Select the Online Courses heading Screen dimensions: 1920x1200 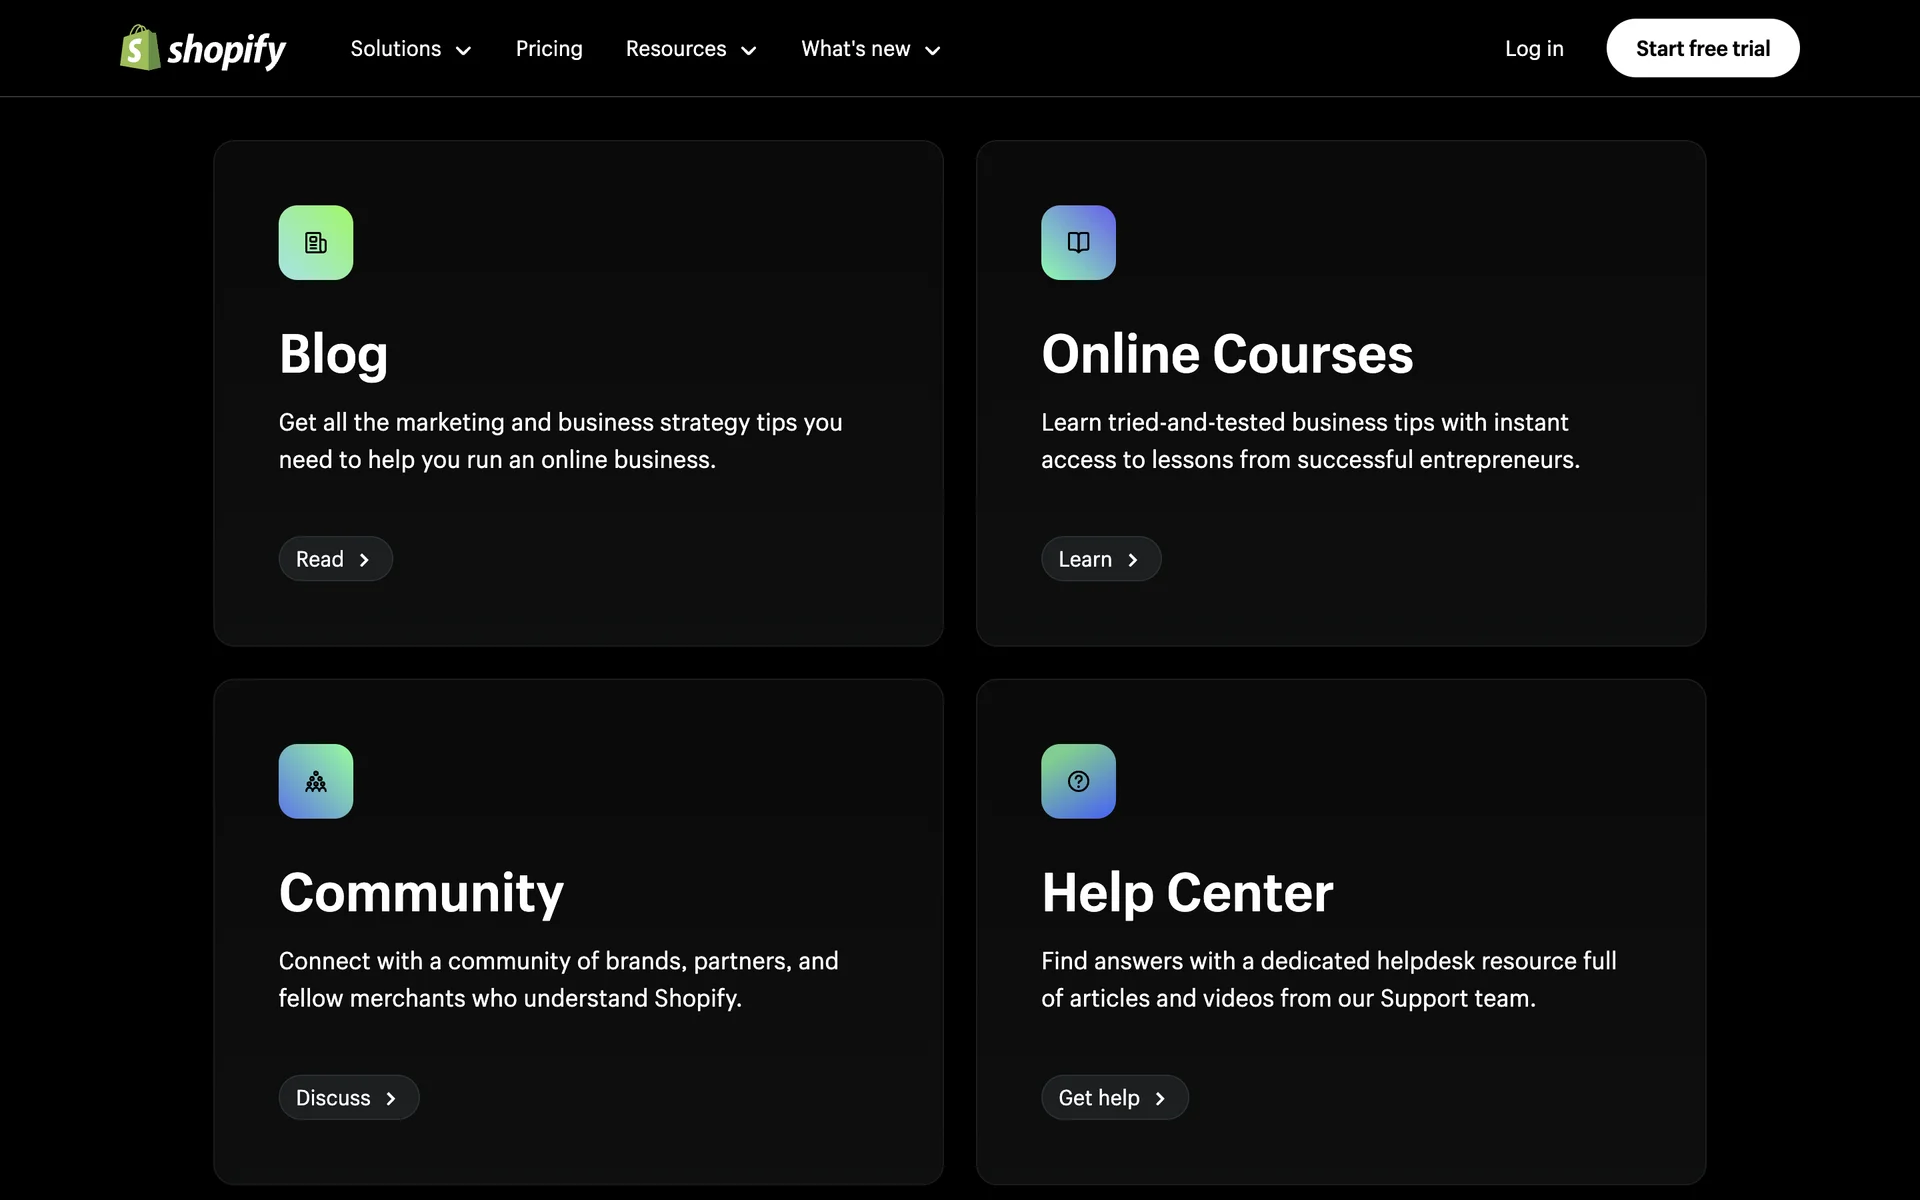point(1227,354)
